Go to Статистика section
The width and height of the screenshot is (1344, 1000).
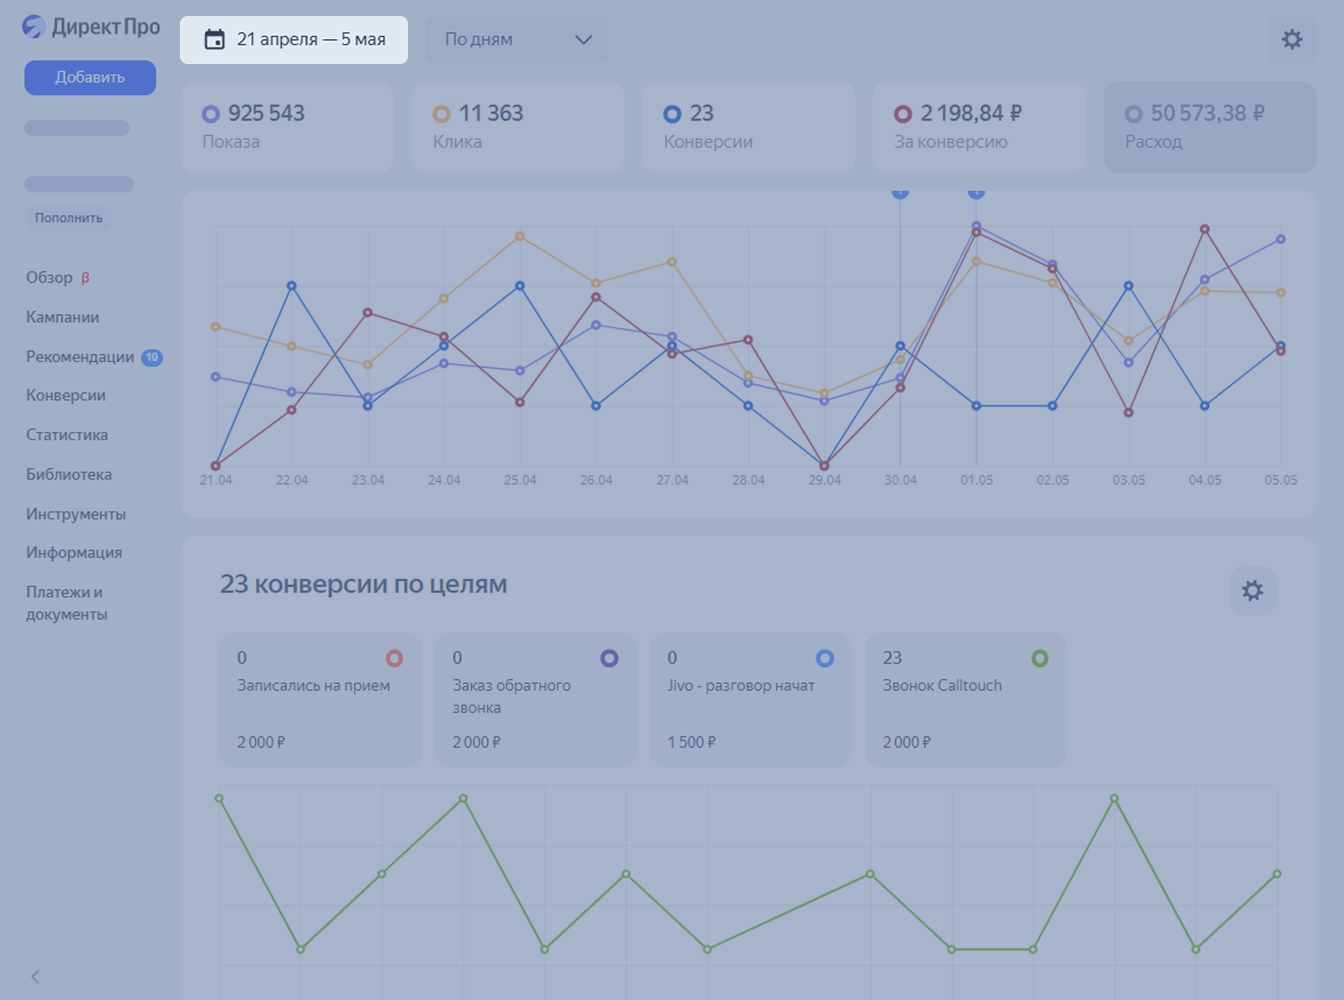(x=67, y=435)
